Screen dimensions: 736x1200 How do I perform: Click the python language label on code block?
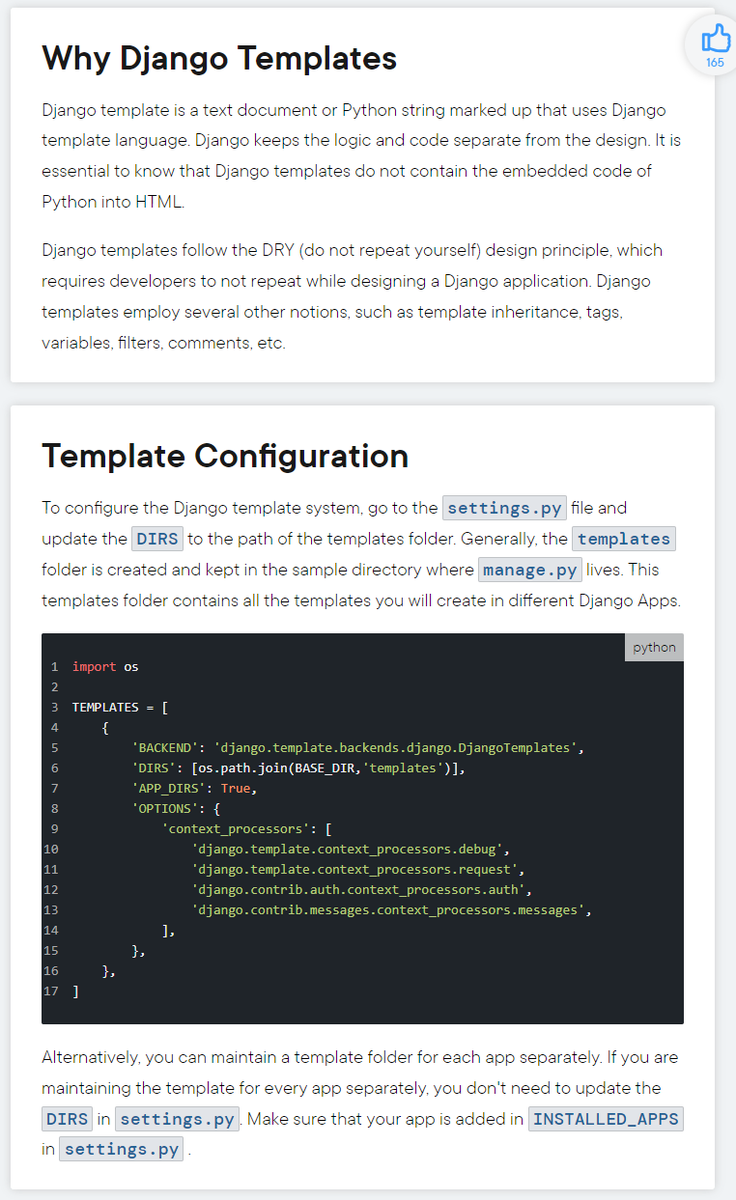click(x=654, y=647)
